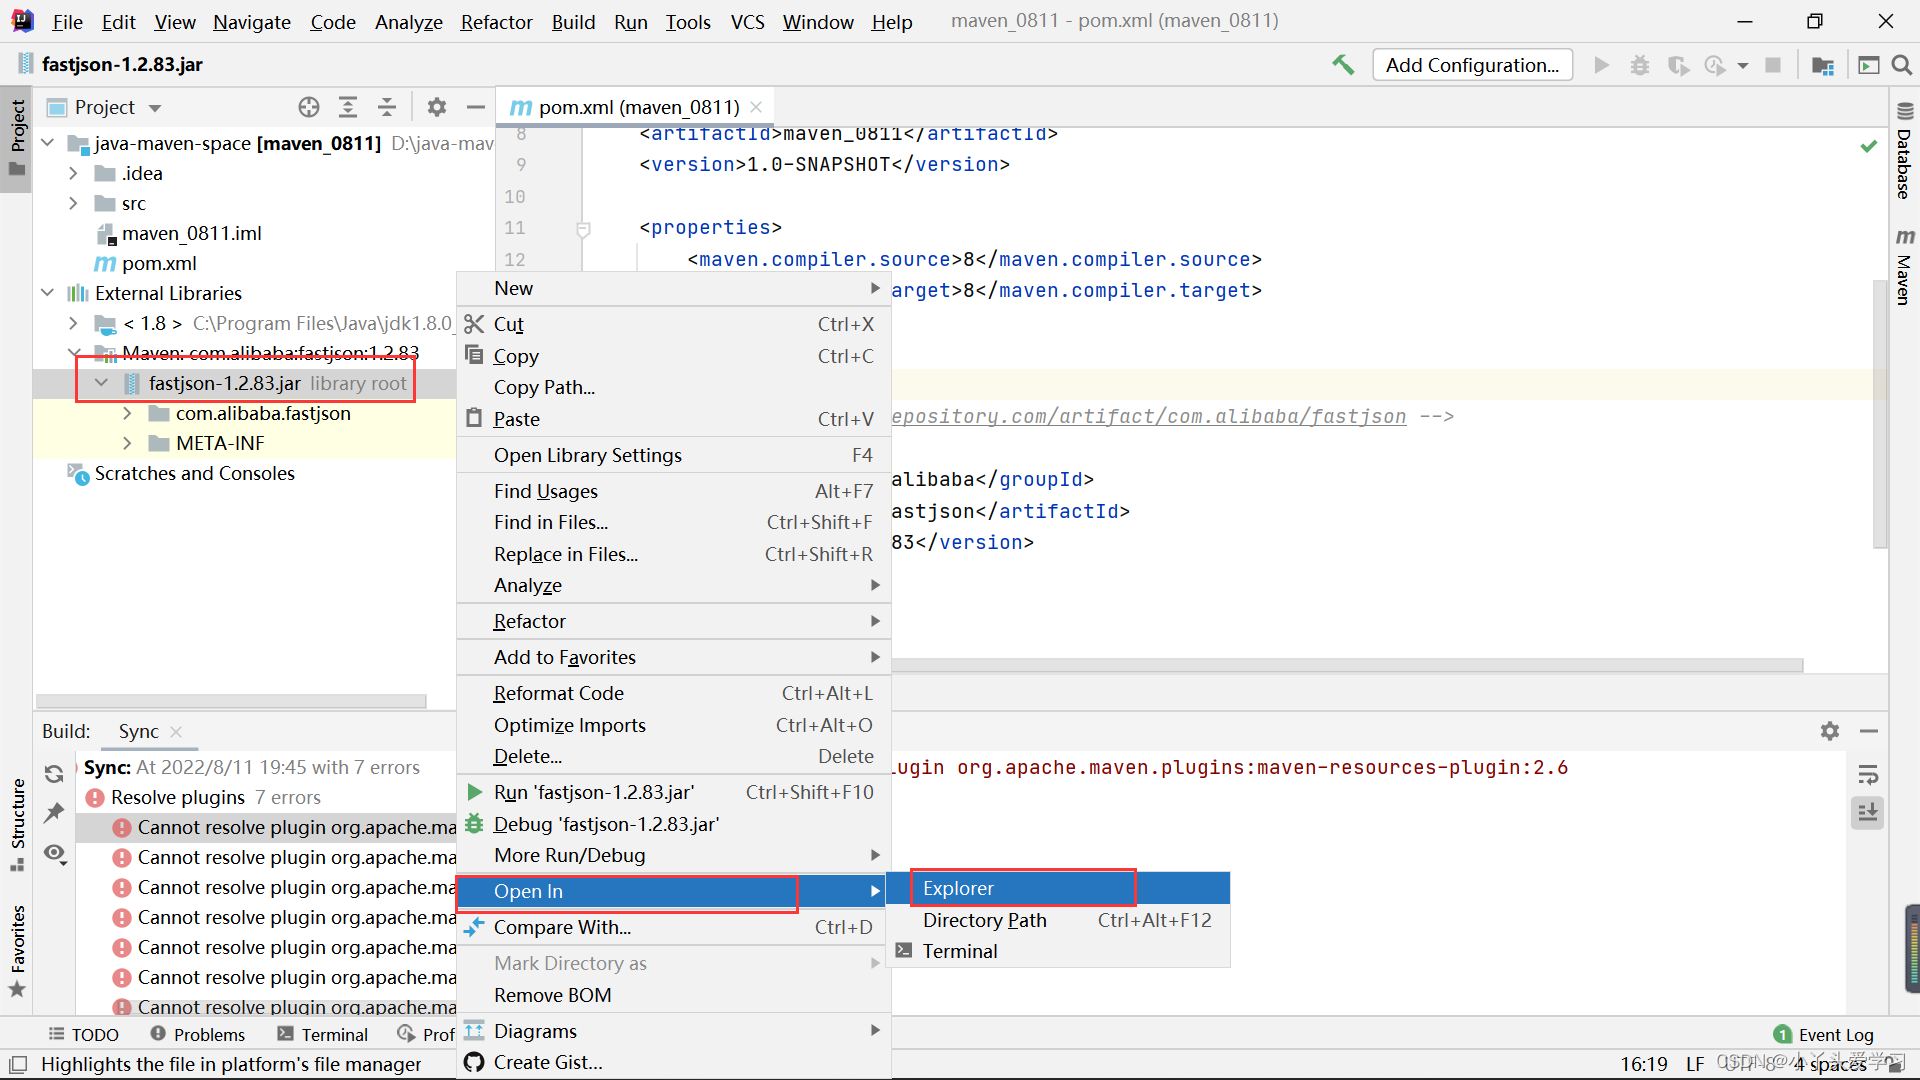The width and height of the screenshot is (1920, 1080).
Task: Open the Project view dropdown
Action: click(x=155, y=108)
